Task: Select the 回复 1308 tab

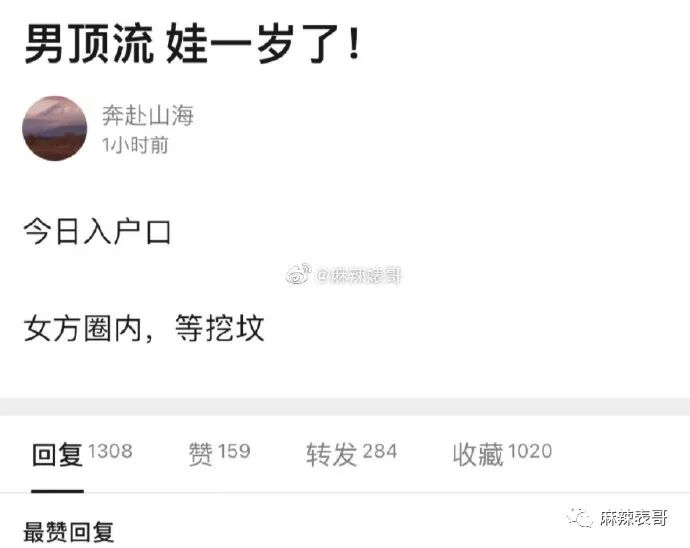Action: coord(82,454)
